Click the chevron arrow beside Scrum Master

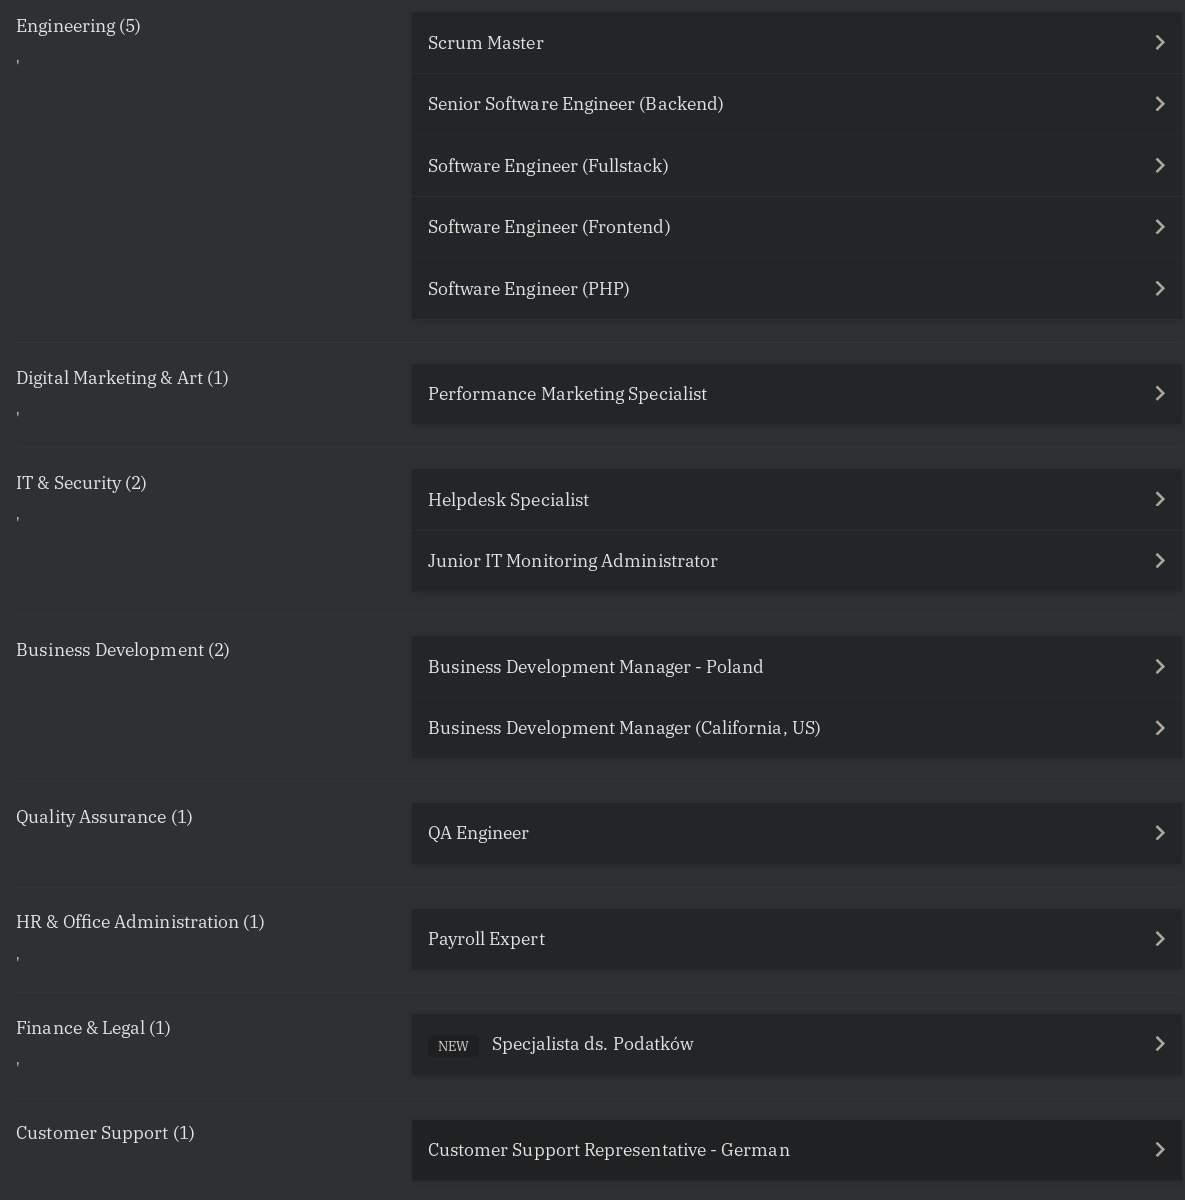[x=1160, y=42]
